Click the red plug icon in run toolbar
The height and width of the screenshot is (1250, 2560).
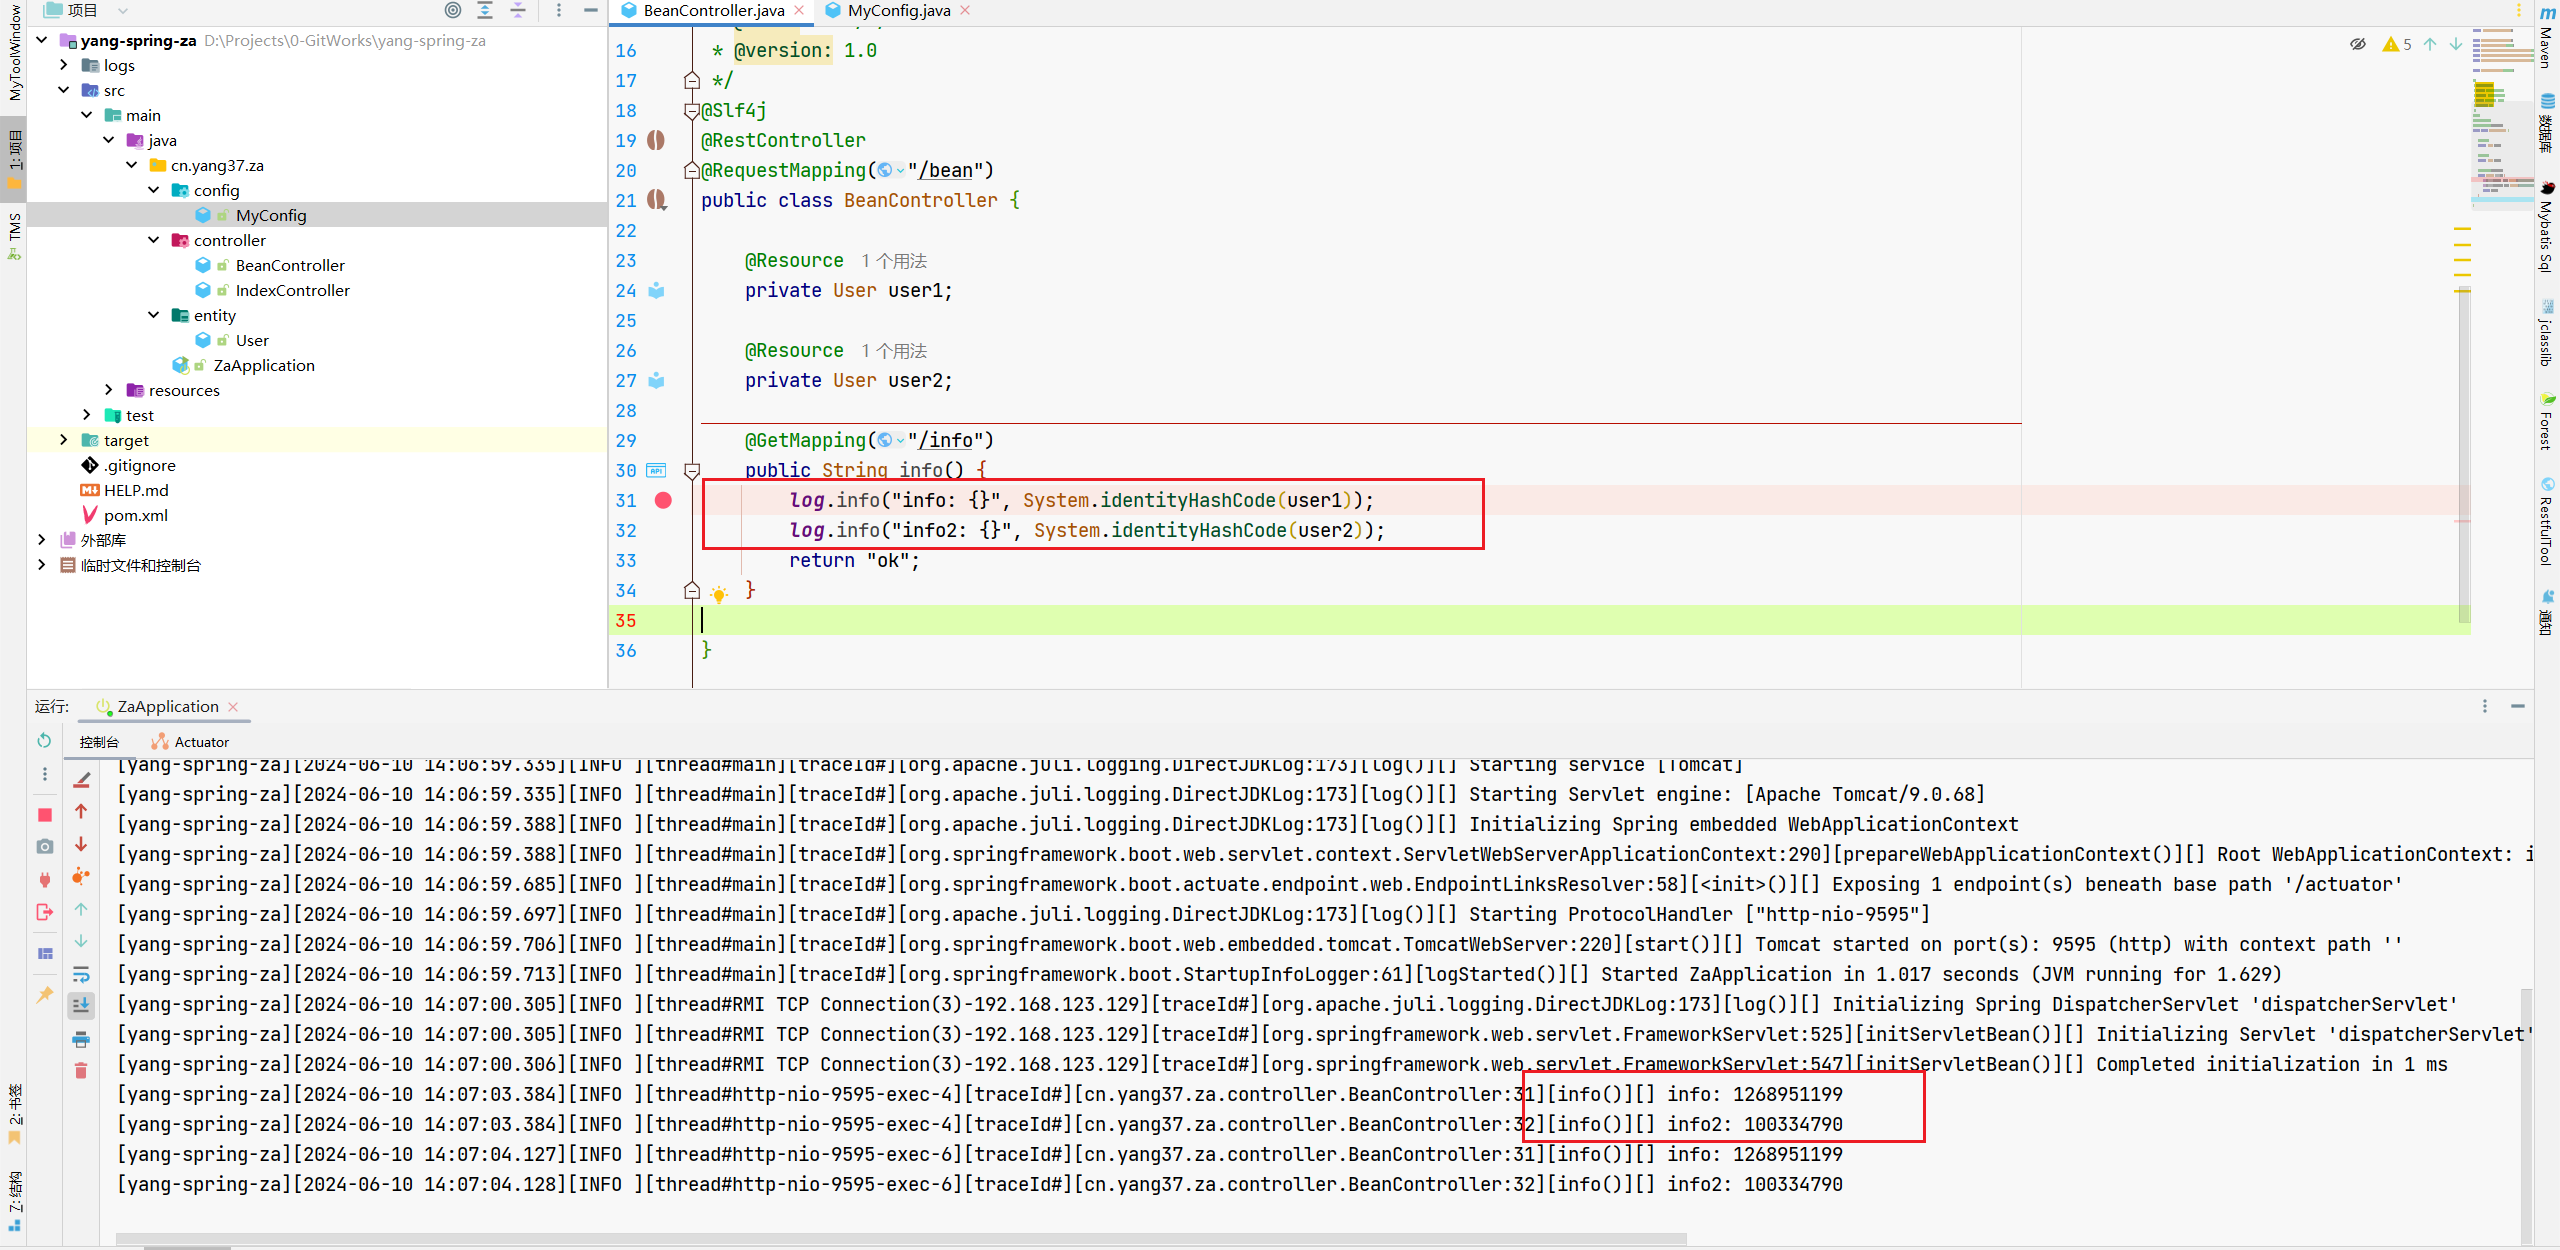(45, 880)
